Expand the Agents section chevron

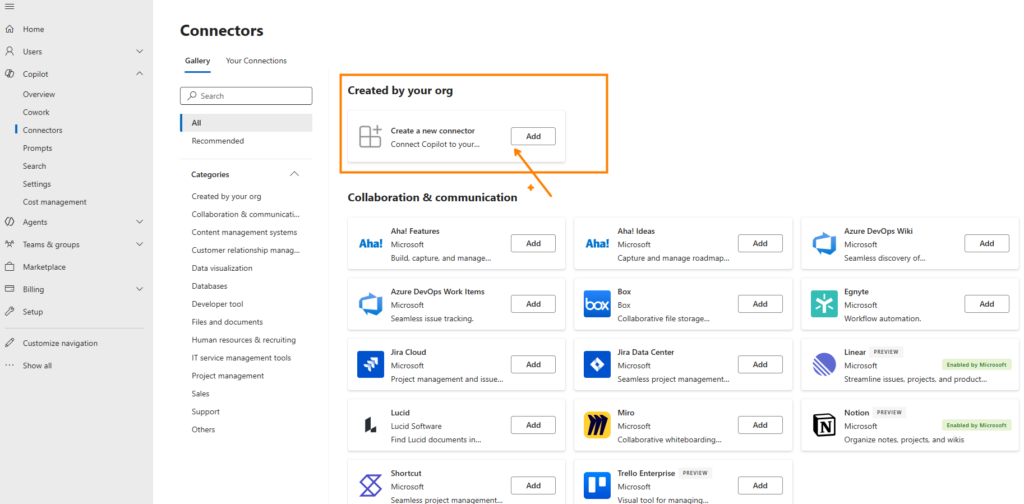click(x=139, y=222)
